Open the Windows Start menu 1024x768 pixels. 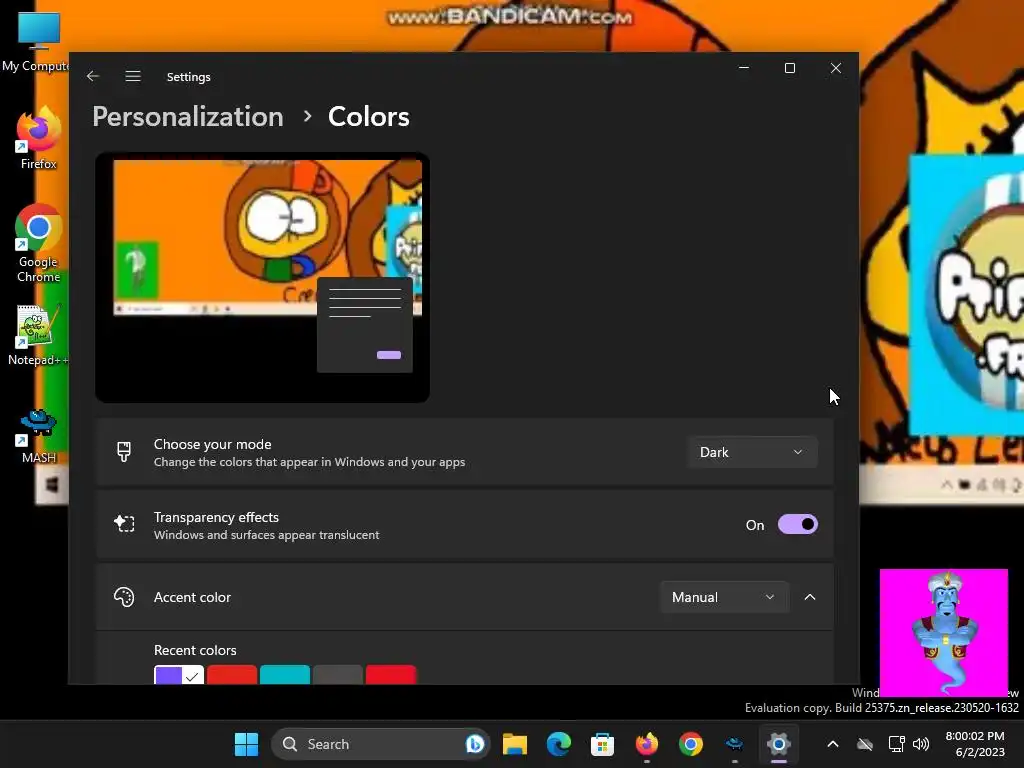tap(246, 744)
